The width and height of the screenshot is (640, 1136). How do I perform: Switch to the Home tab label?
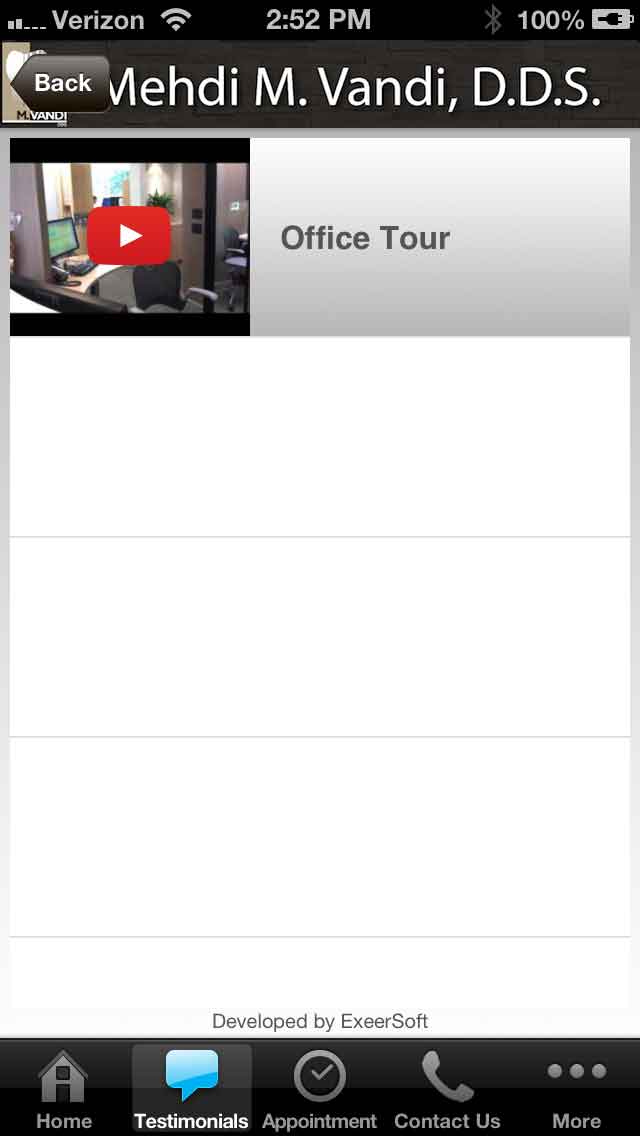pos(64,1121)
